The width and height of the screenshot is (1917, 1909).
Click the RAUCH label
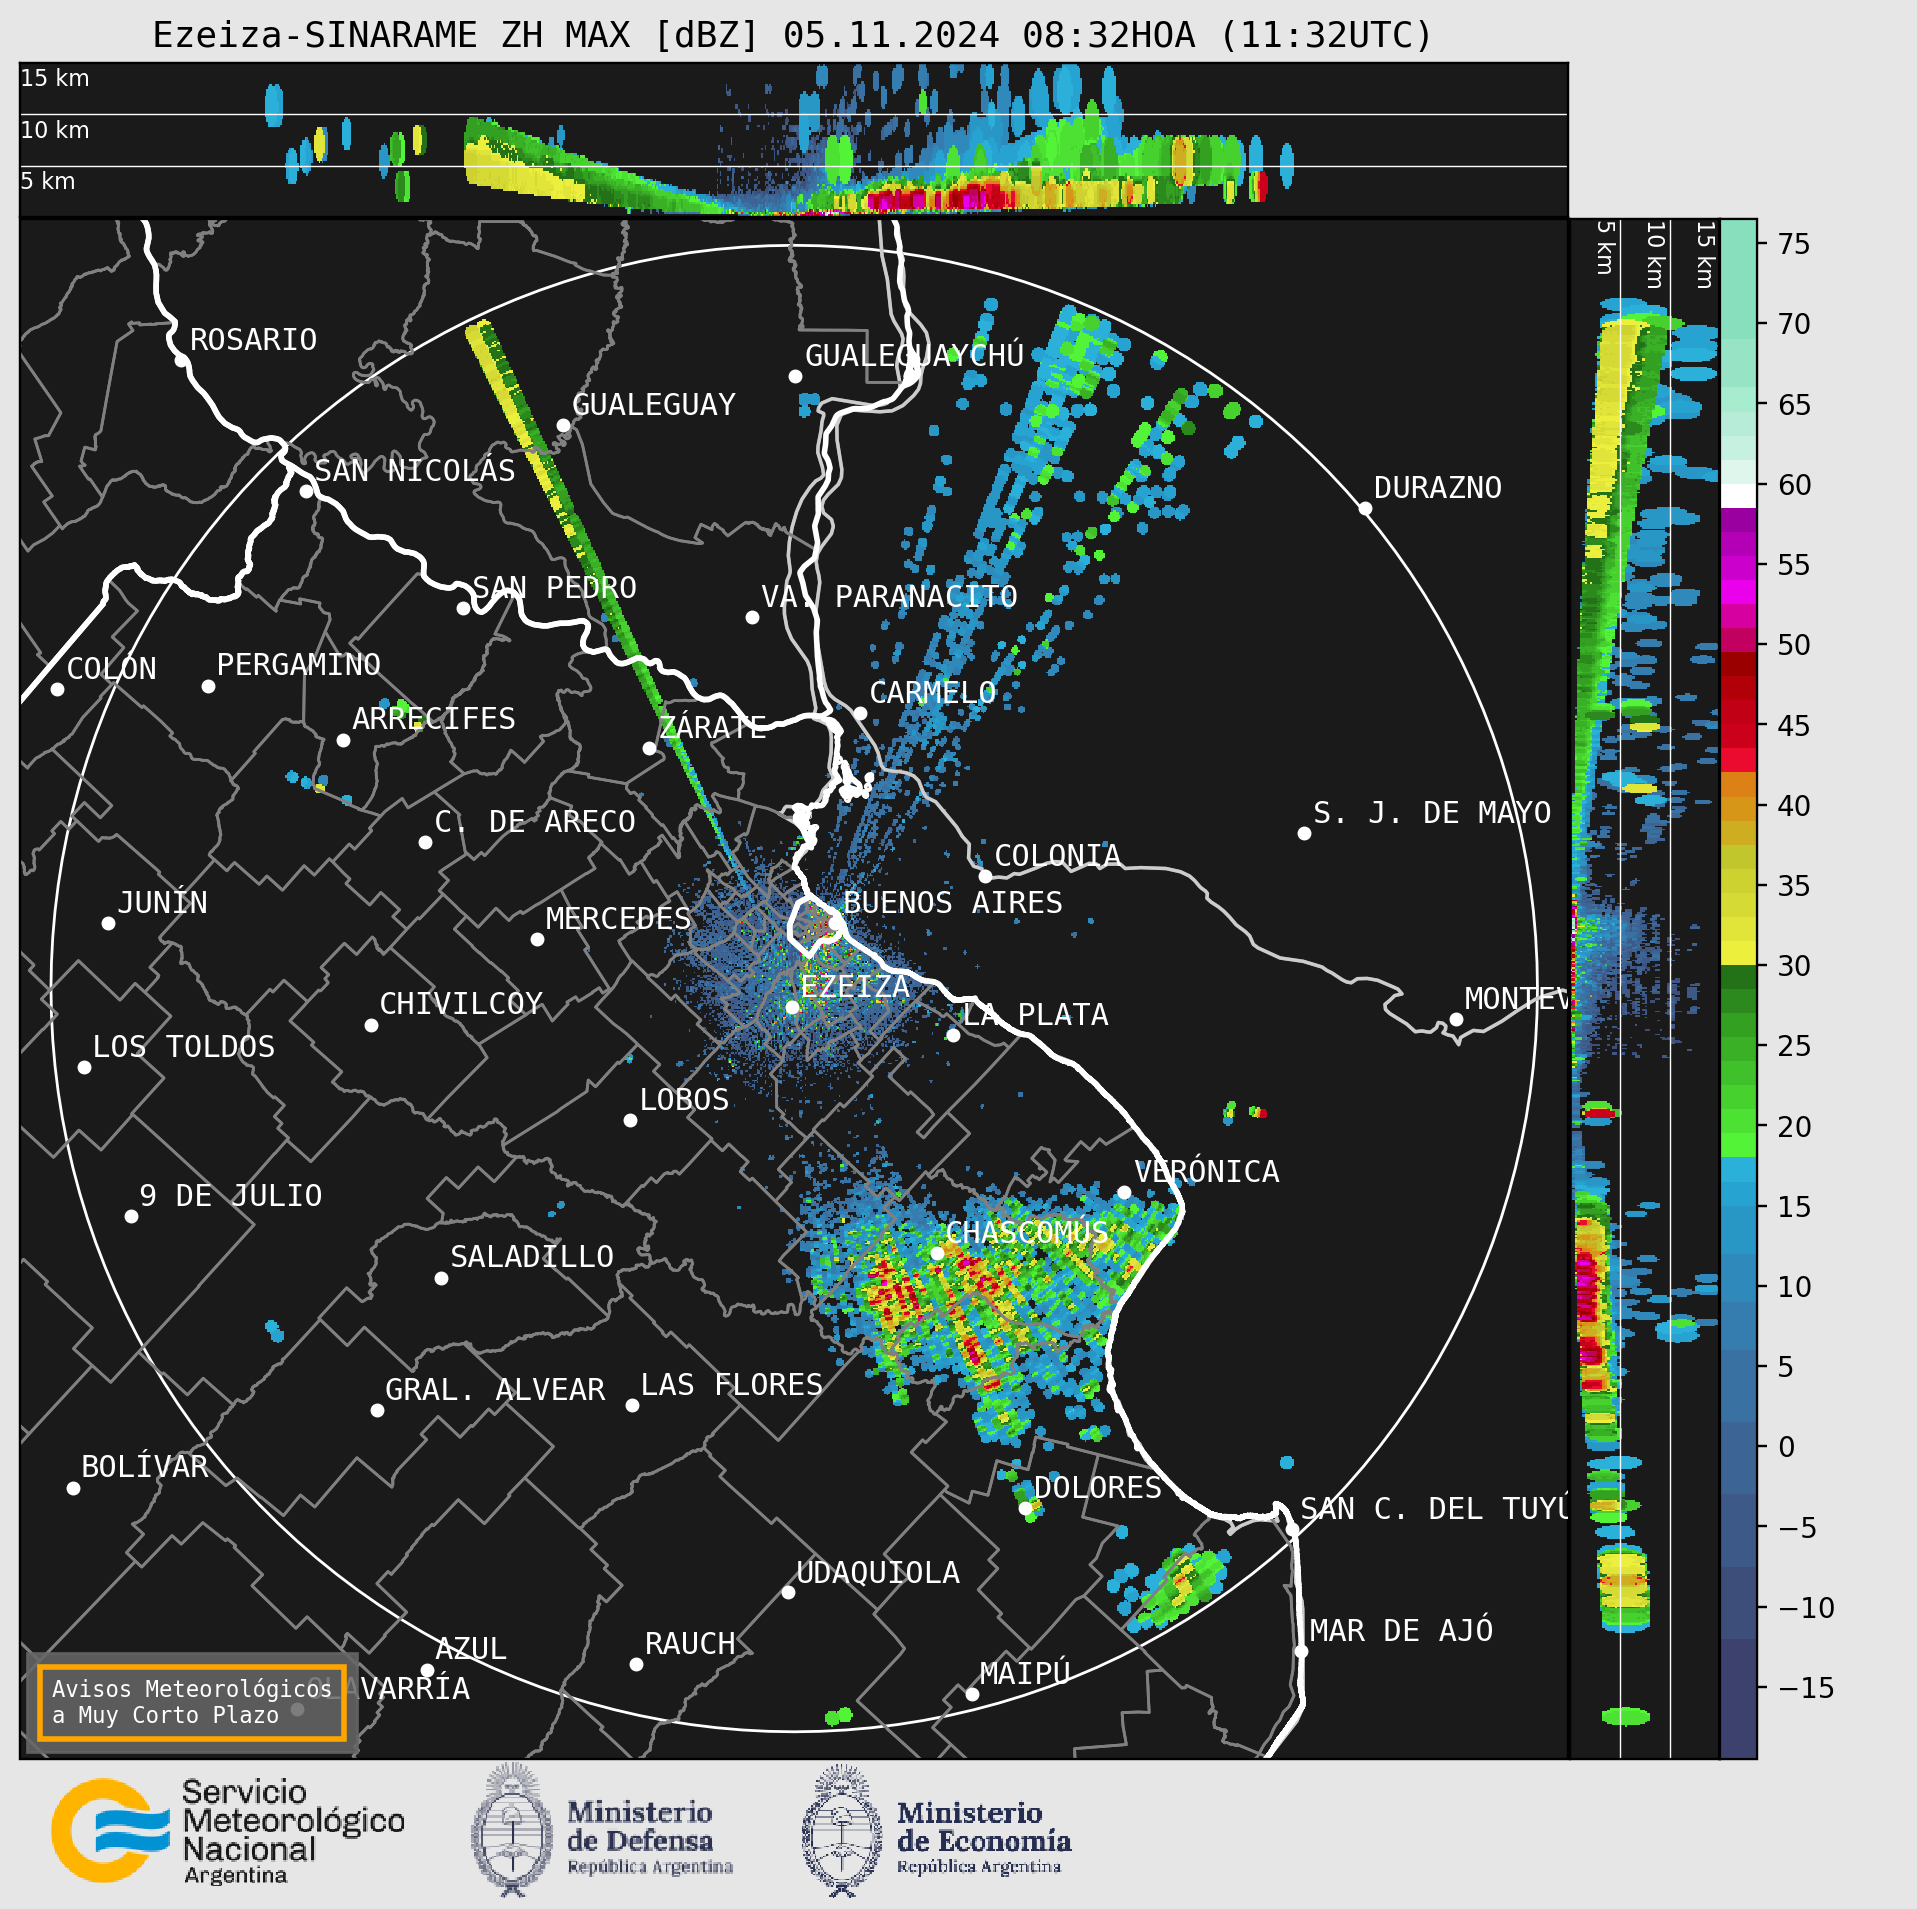689,1644
